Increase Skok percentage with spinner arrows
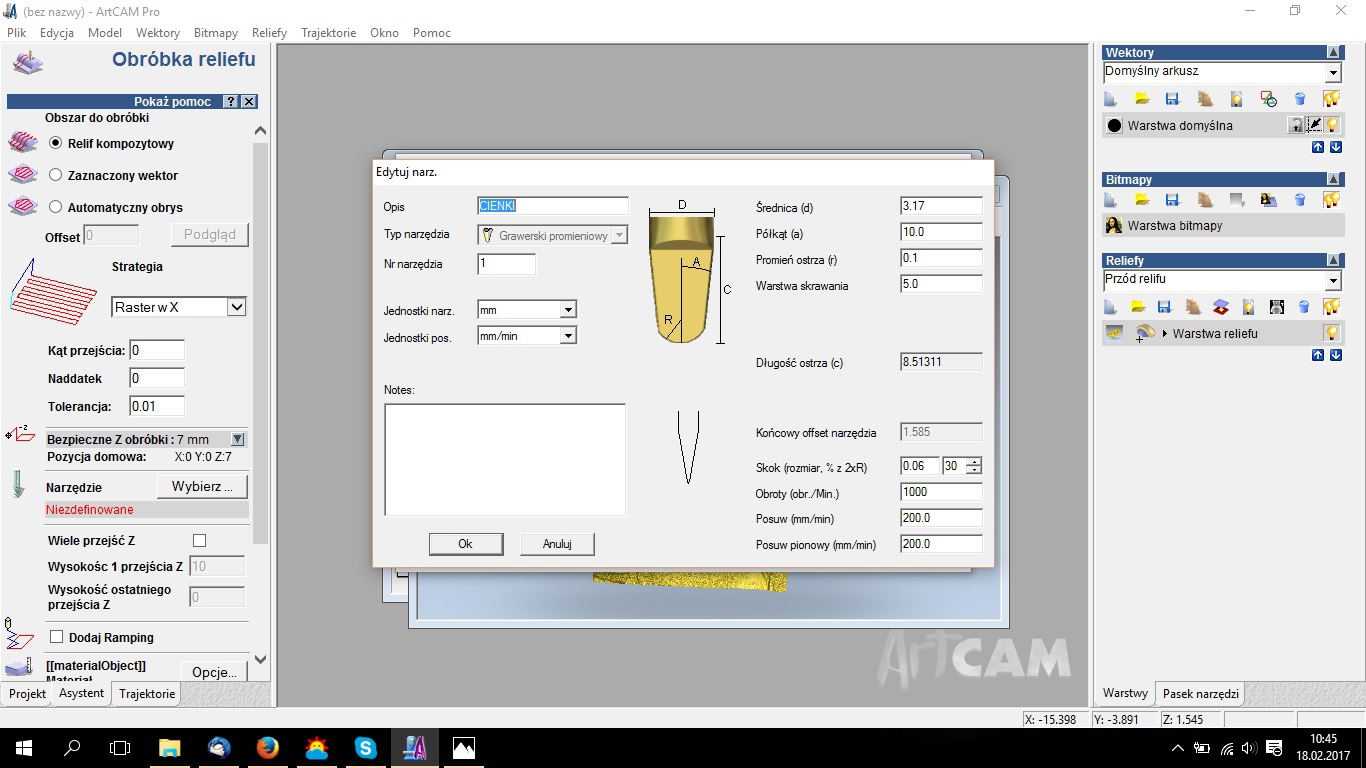Viewport: 1366px width, 768px height. 974,462
